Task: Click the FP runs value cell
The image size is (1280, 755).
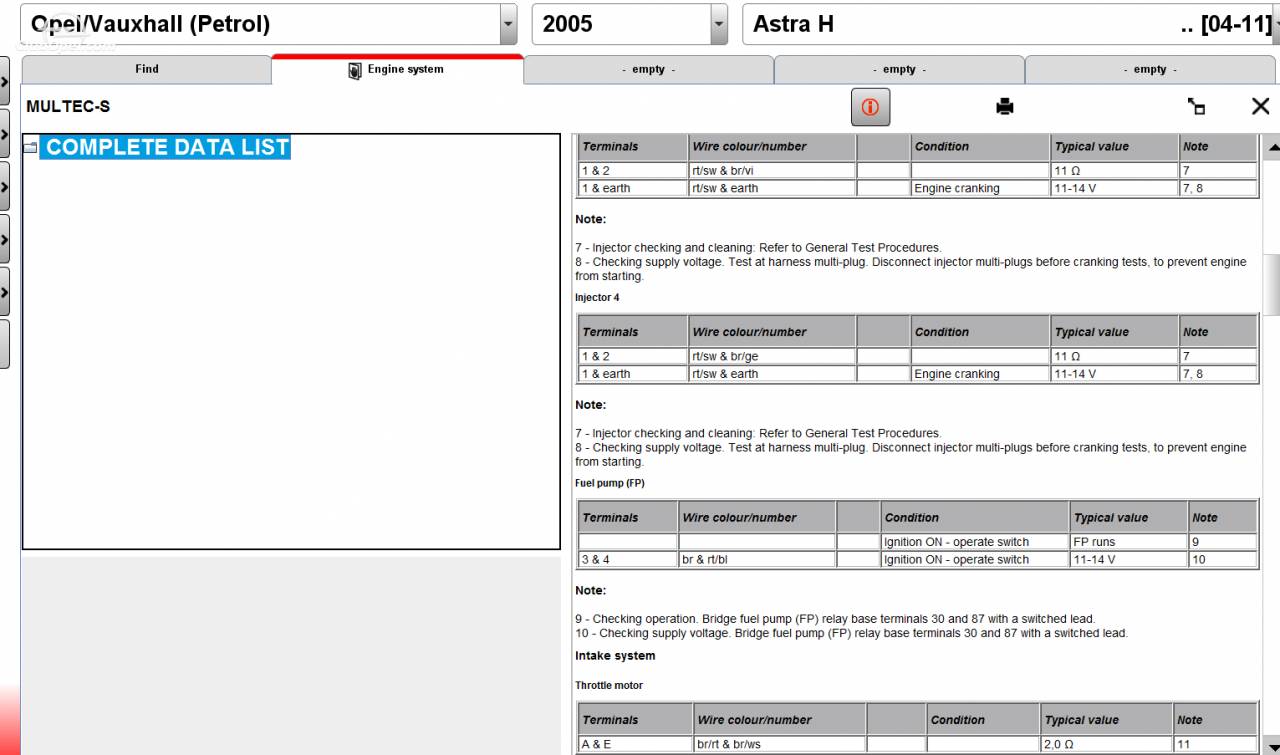Action: [x=1128, y=542]
